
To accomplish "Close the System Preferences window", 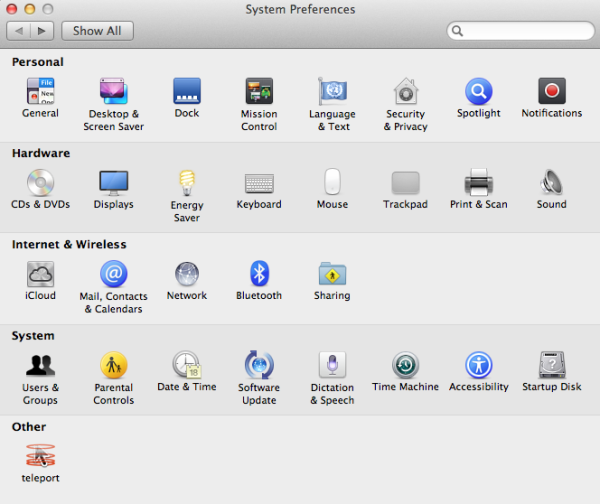I will coord(12,9).
